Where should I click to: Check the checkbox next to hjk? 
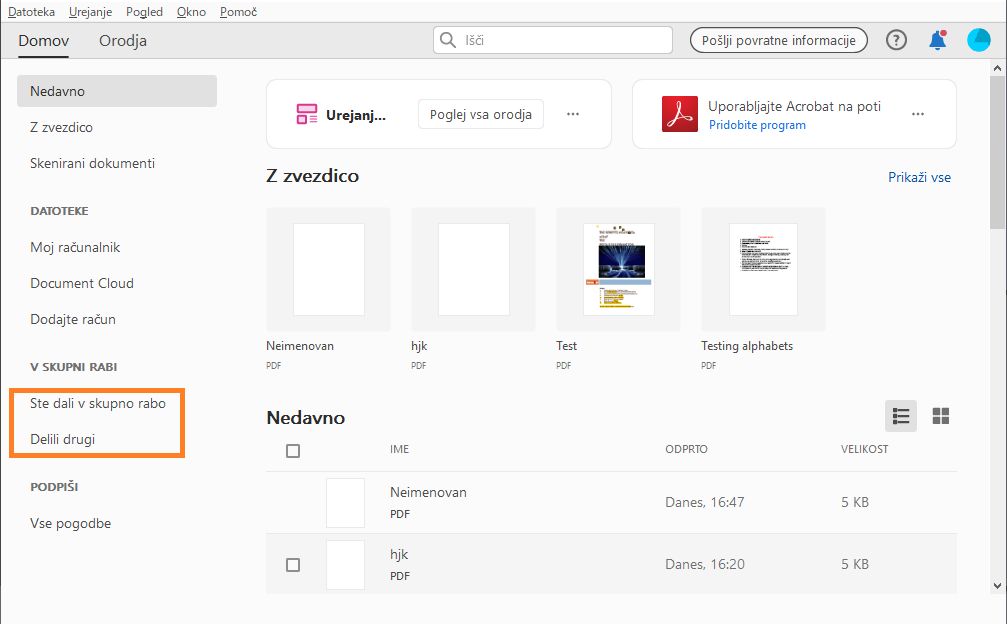tap(293, 564)
